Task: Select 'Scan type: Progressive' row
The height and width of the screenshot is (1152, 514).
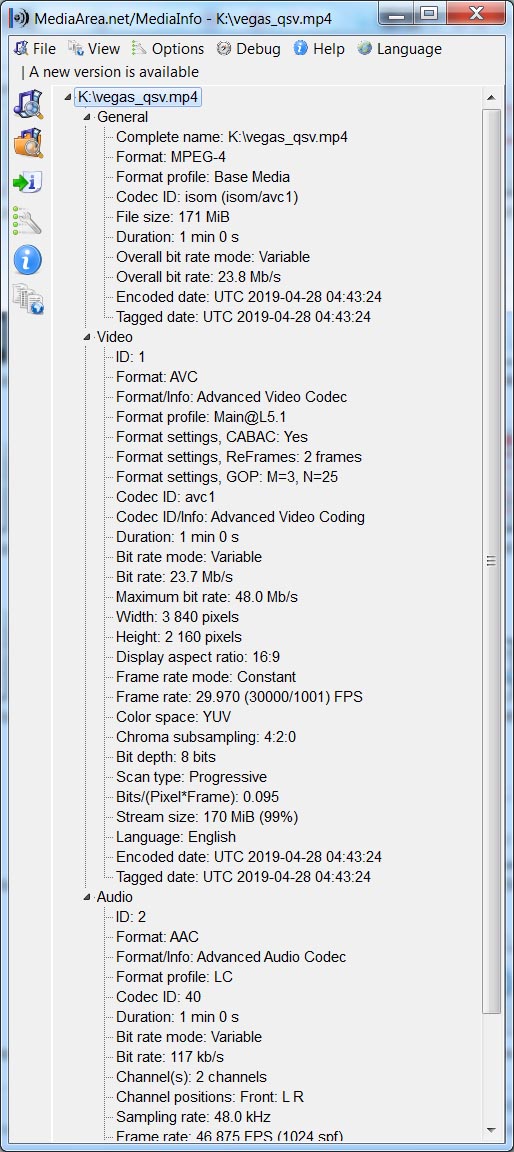Action: [192, 777]
